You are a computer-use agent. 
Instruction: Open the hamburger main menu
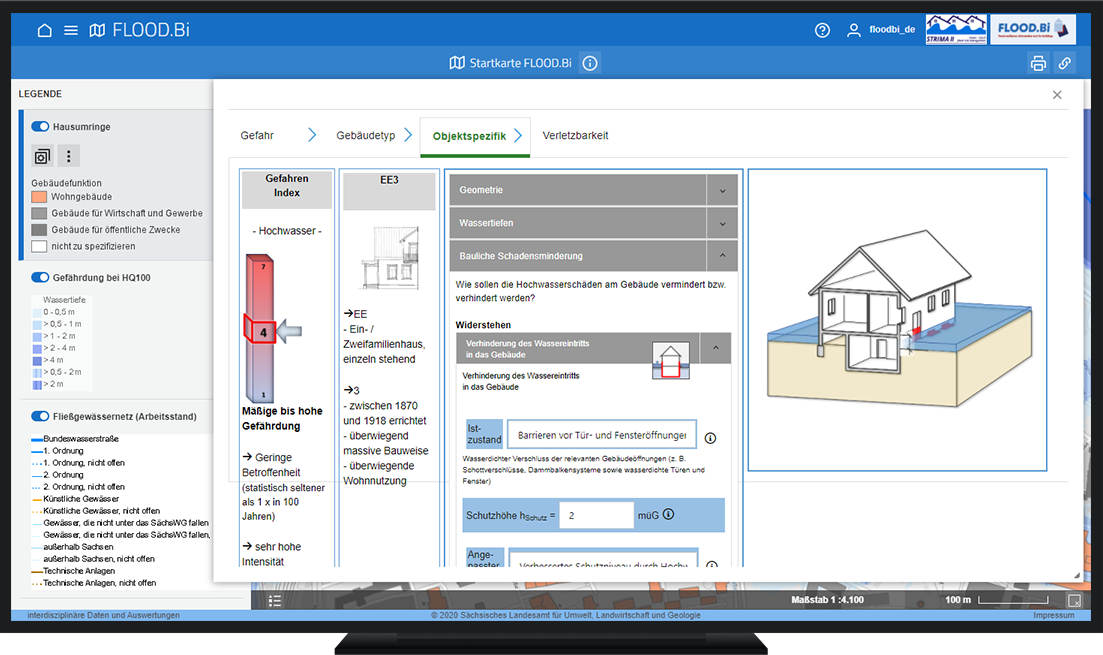click(71, 30)
